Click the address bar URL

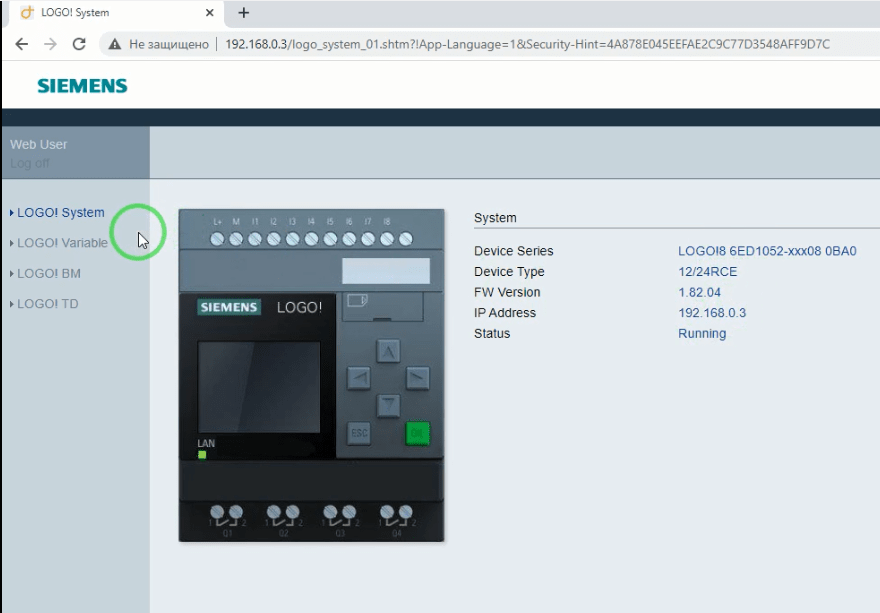(527, 44)
